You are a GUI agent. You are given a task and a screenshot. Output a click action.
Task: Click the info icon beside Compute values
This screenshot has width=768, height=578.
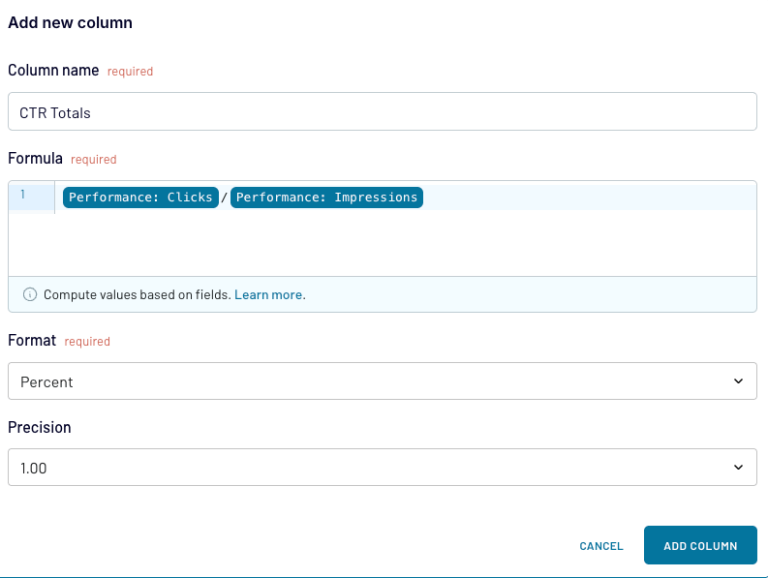pos(30,295)
